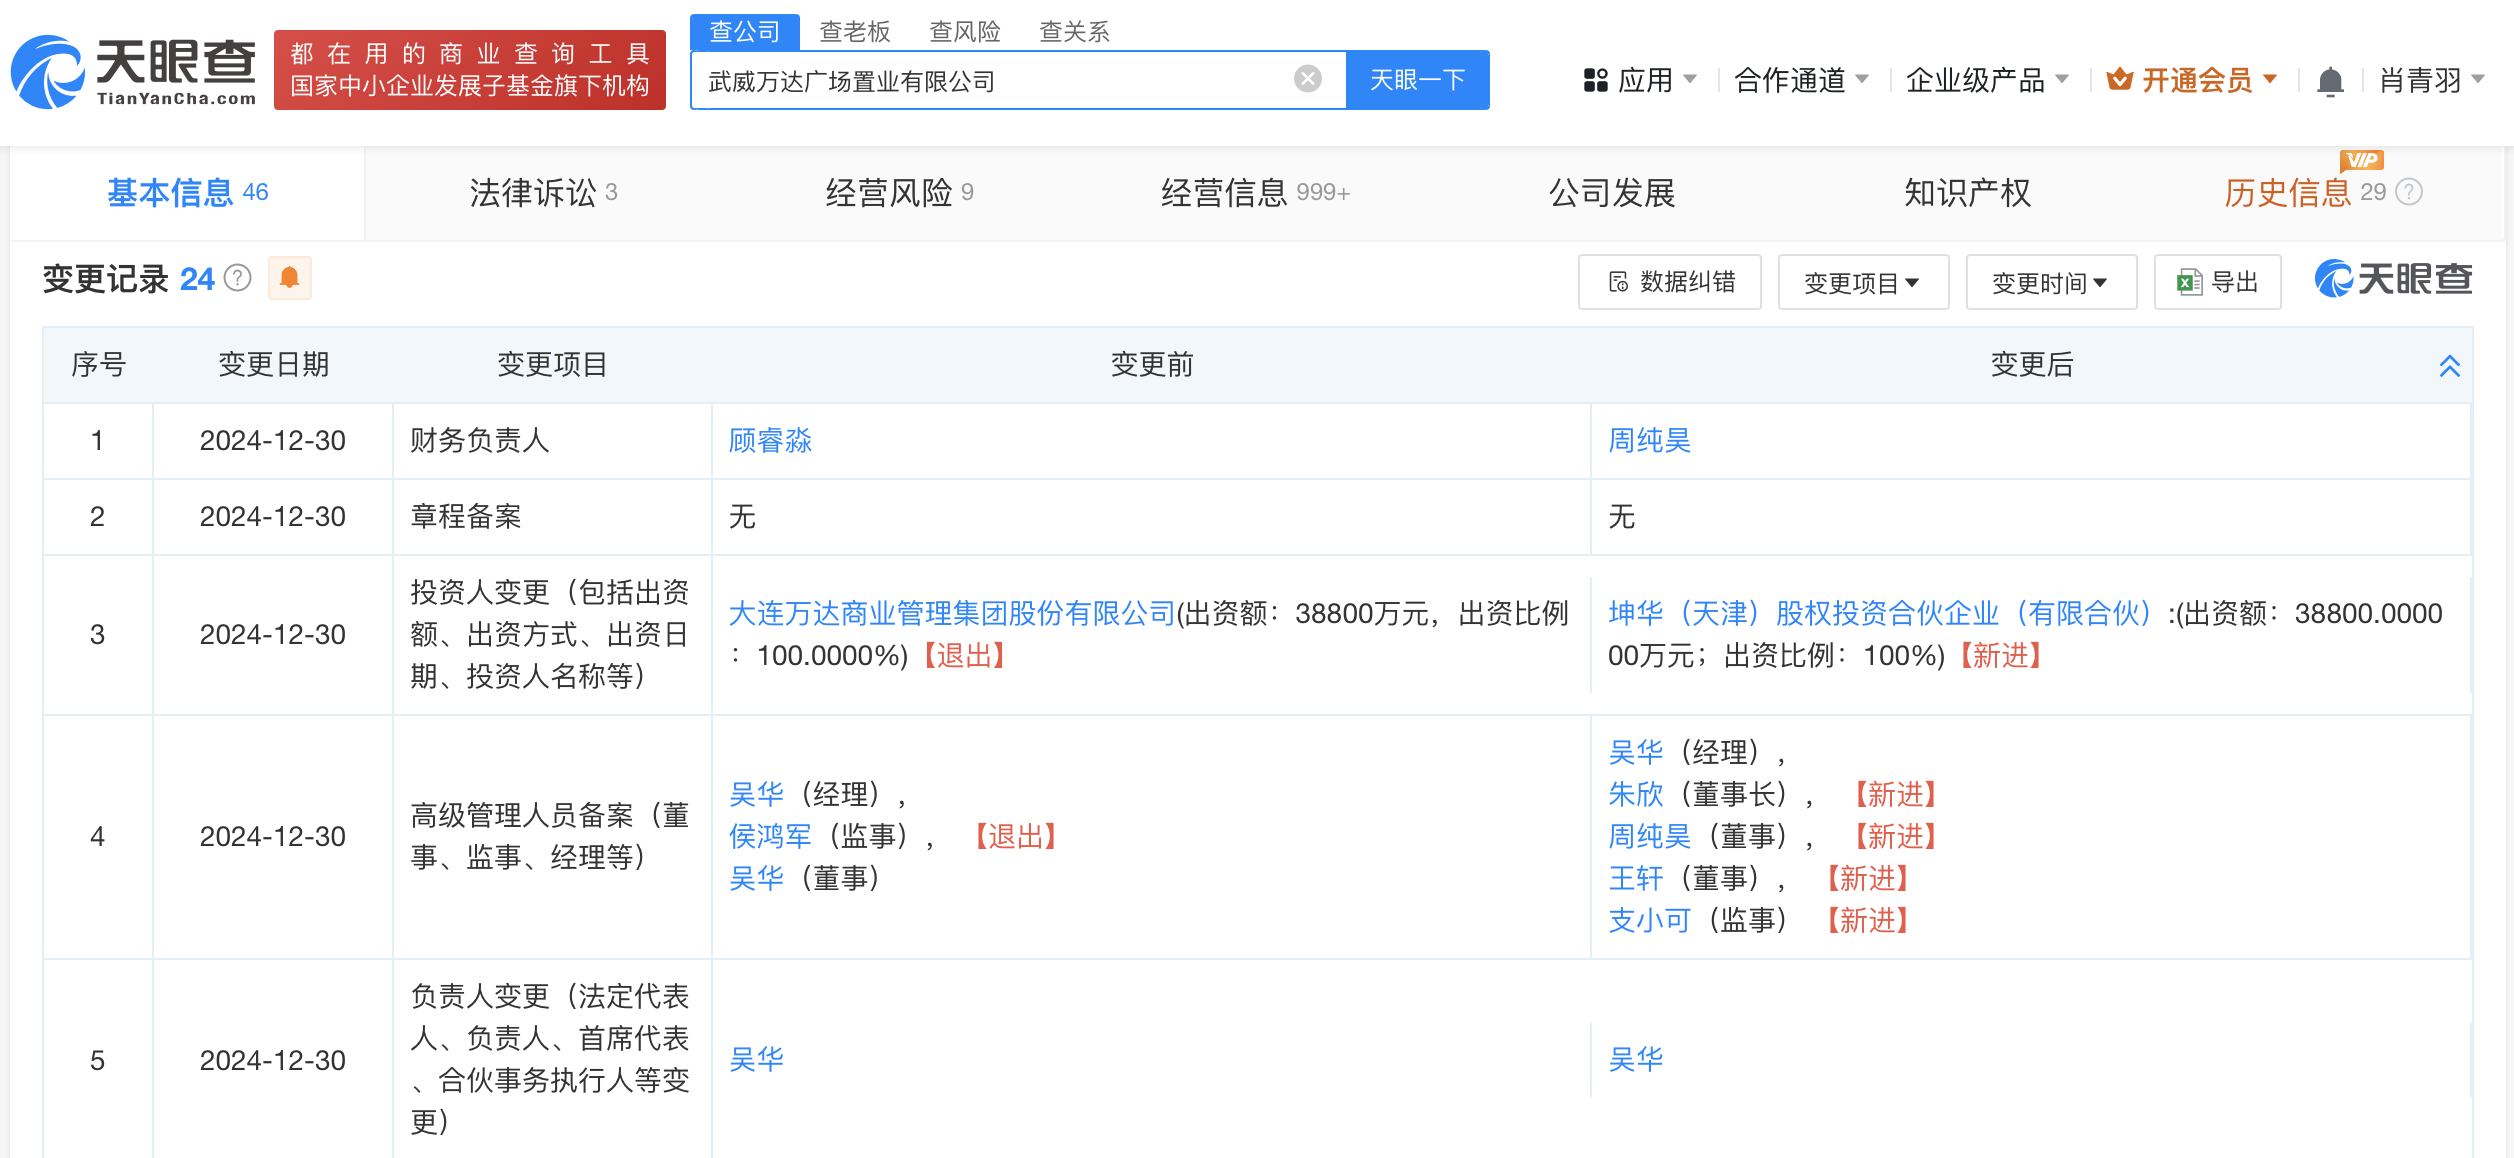Viewport: 2514px width, 1158px height.
Task: Click the orange alert bell beside 变更记录
Action: pos(290,278)
